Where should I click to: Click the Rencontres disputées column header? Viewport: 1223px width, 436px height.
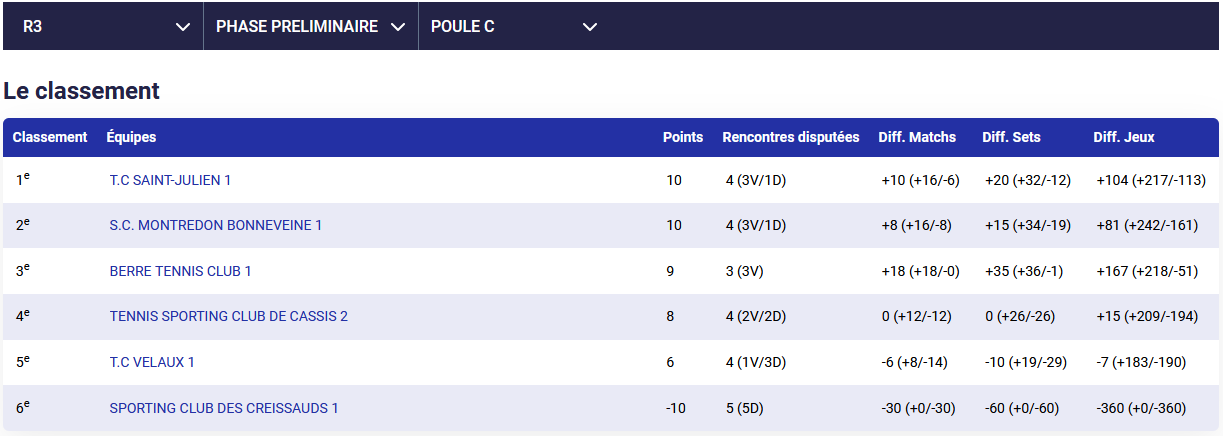click(791, 137)
